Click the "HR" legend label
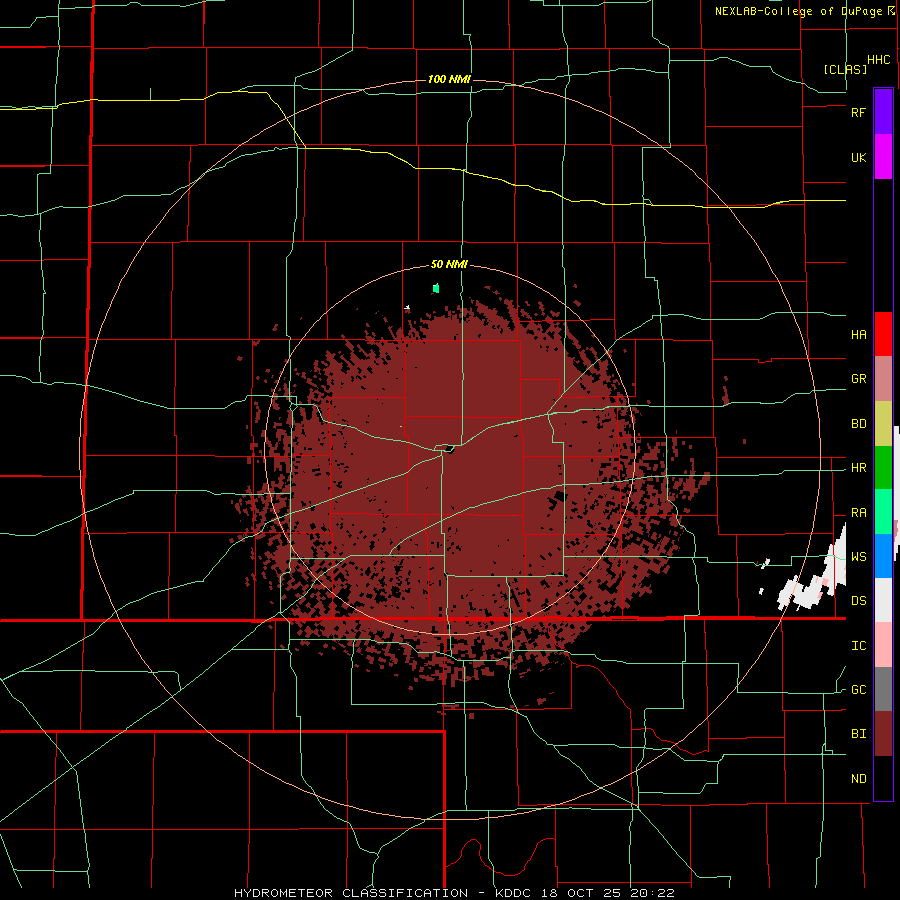 (x=858, y=468)
